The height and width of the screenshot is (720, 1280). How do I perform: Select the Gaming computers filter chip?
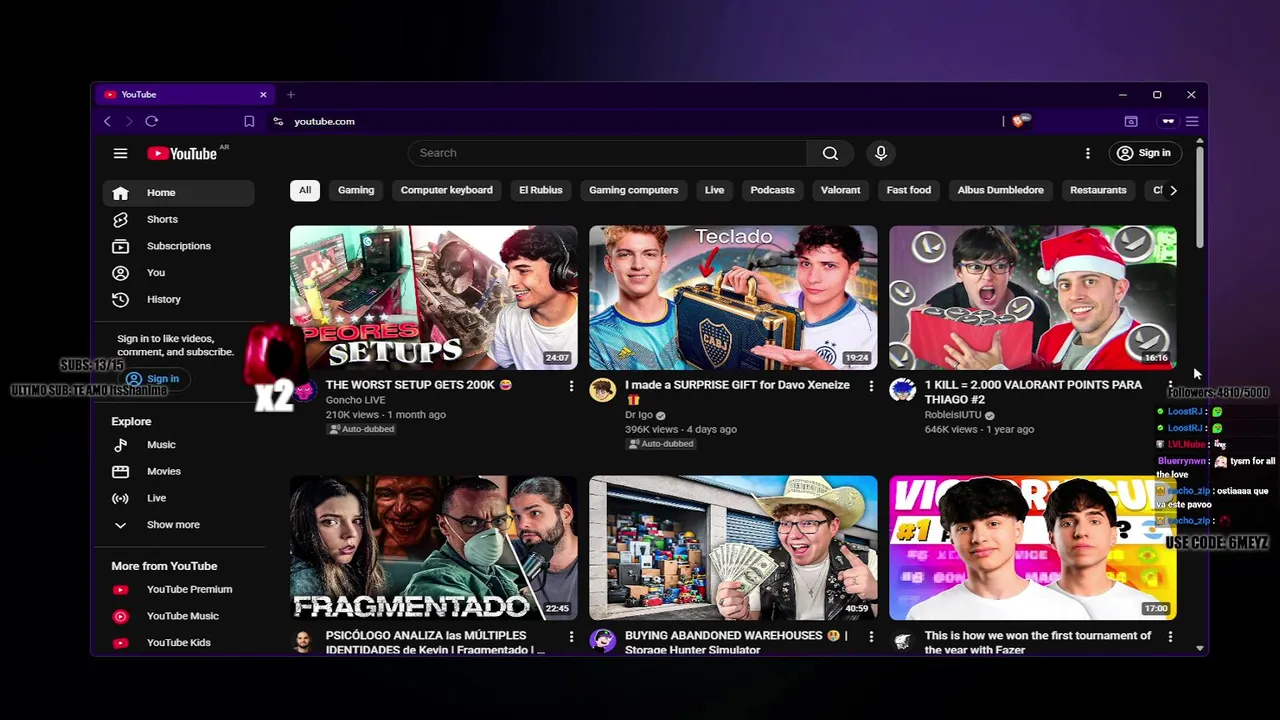(x=633, y=190)
